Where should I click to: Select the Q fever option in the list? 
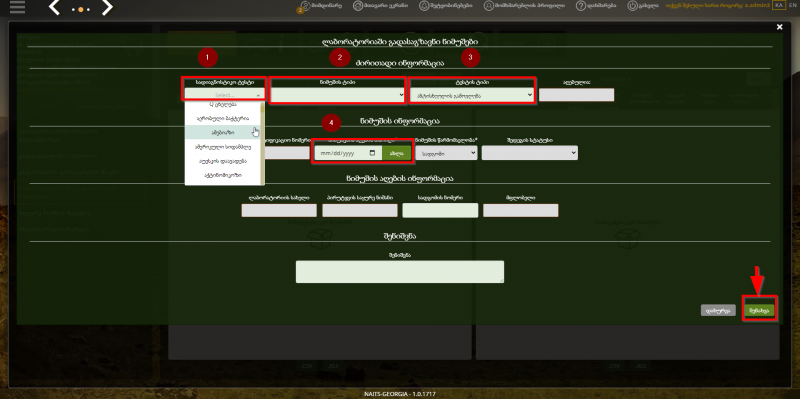[x=222, y=105]
